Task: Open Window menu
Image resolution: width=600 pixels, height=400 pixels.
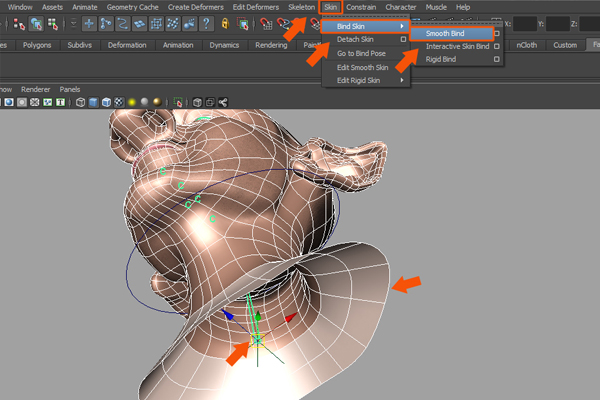Action: tap(20, 7)
